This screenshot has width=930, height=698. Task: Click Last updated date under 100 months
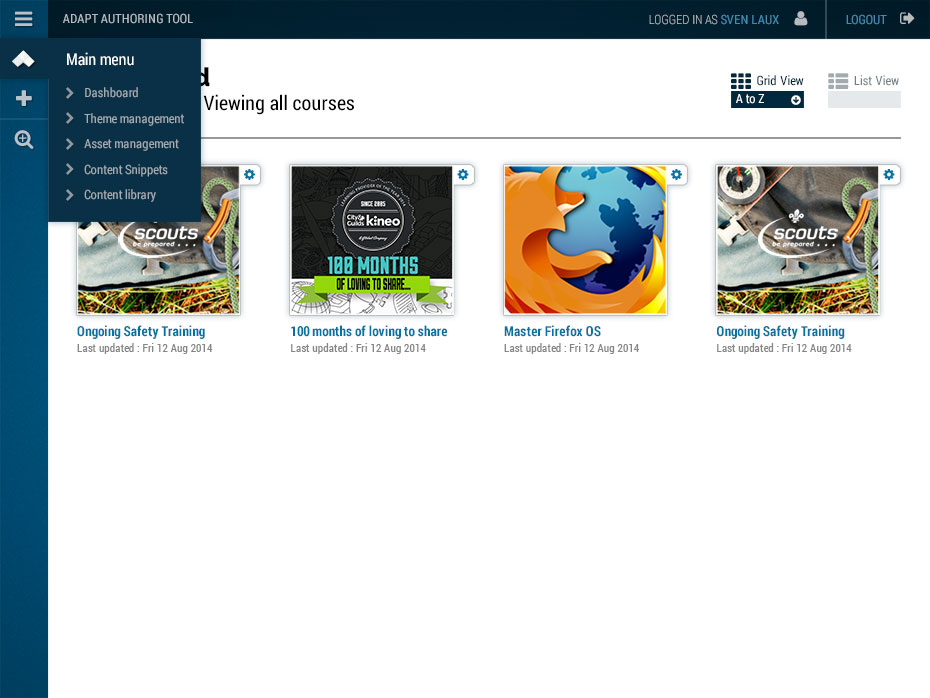point(358,348)
